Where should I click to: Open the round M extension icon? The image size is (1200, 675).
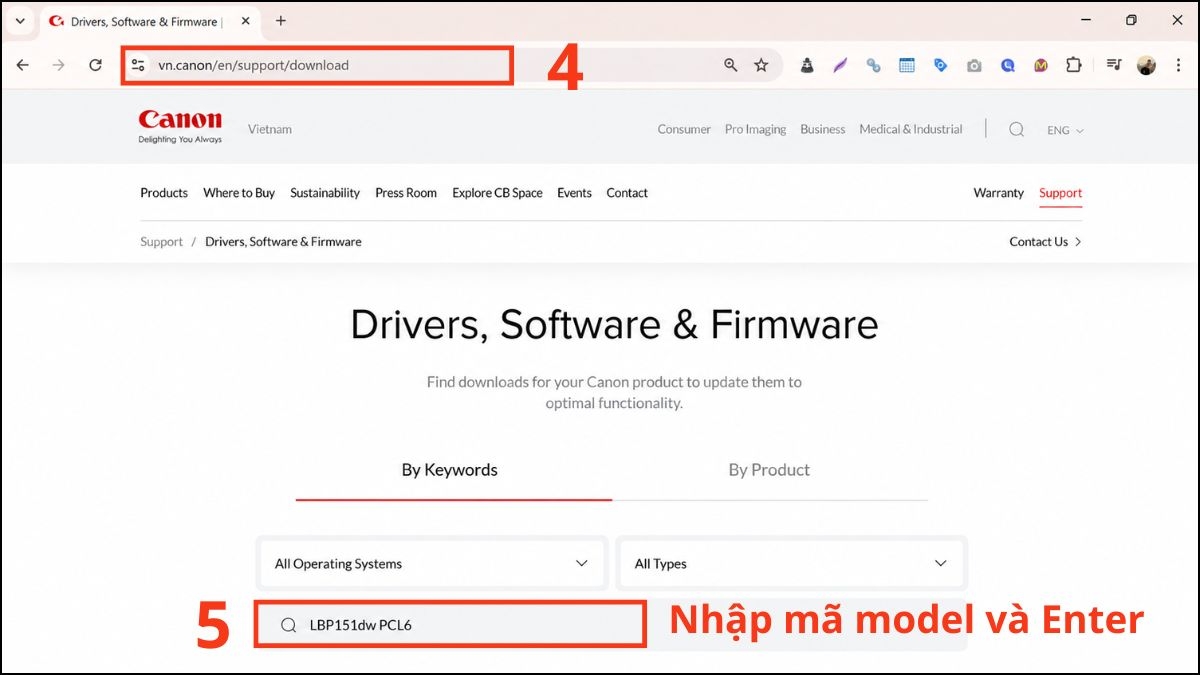coord(1041,65)
